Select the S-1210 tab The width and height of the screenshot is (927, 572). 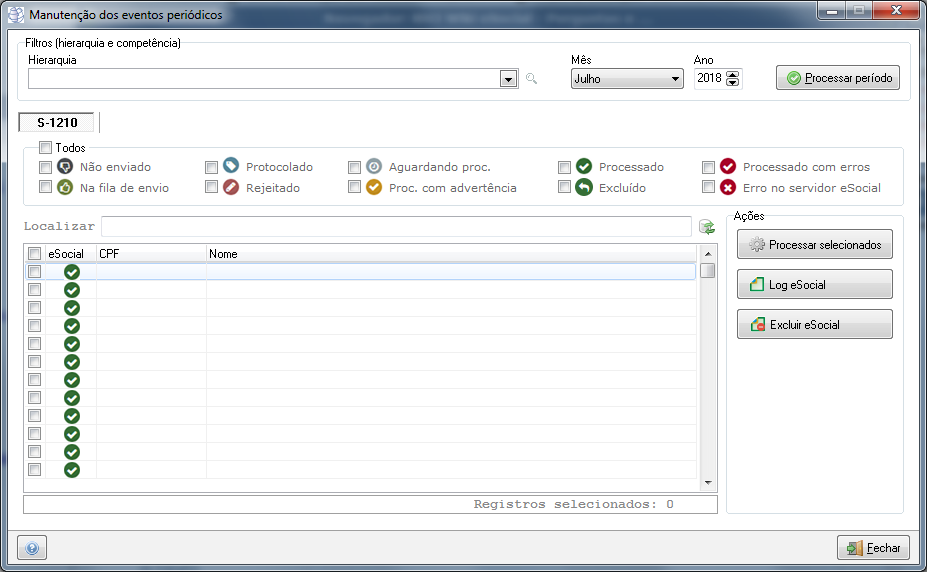57,123
